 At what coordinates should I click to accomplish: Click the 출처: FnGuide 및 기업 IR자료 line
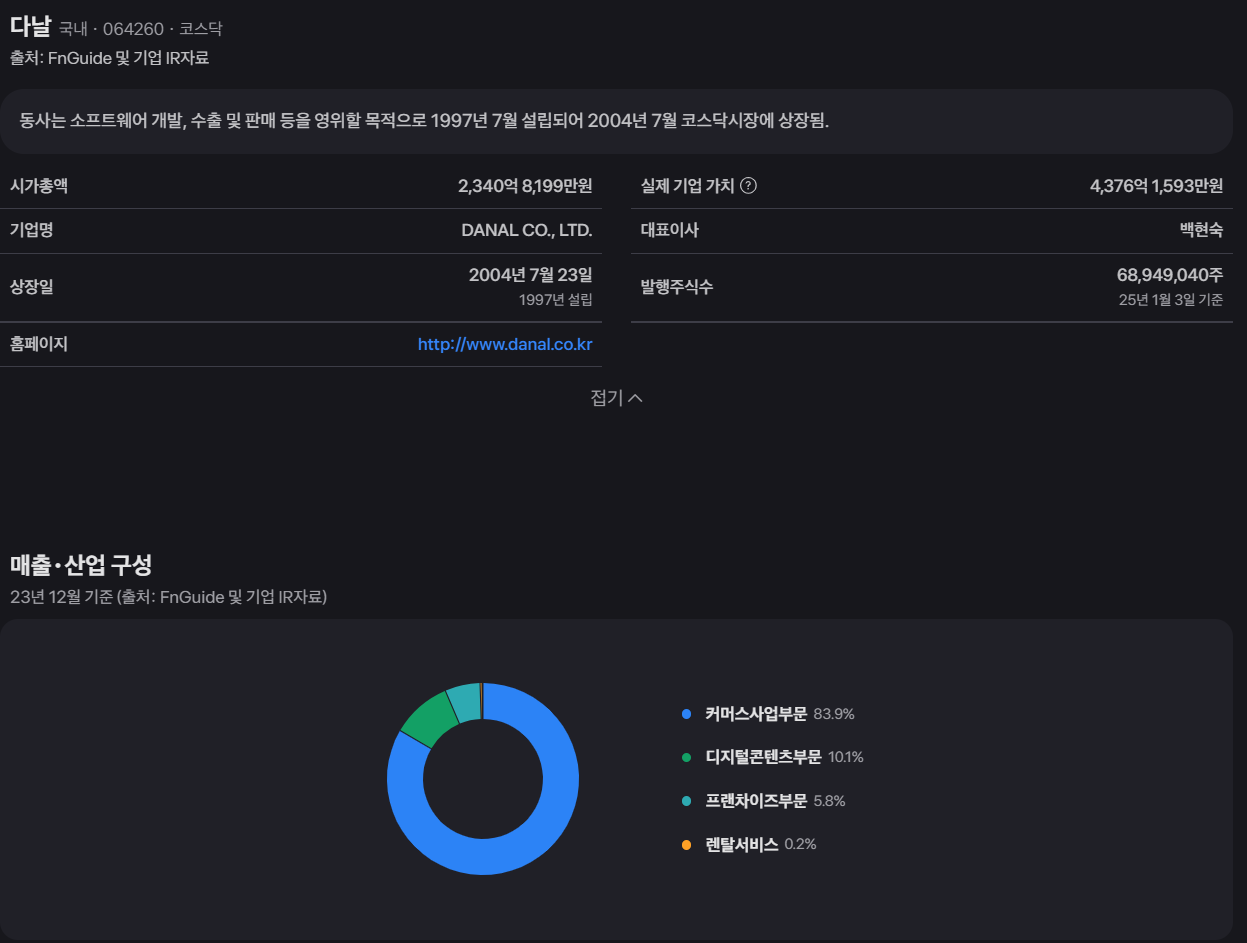pyautogui.click(x=109, y=58)
